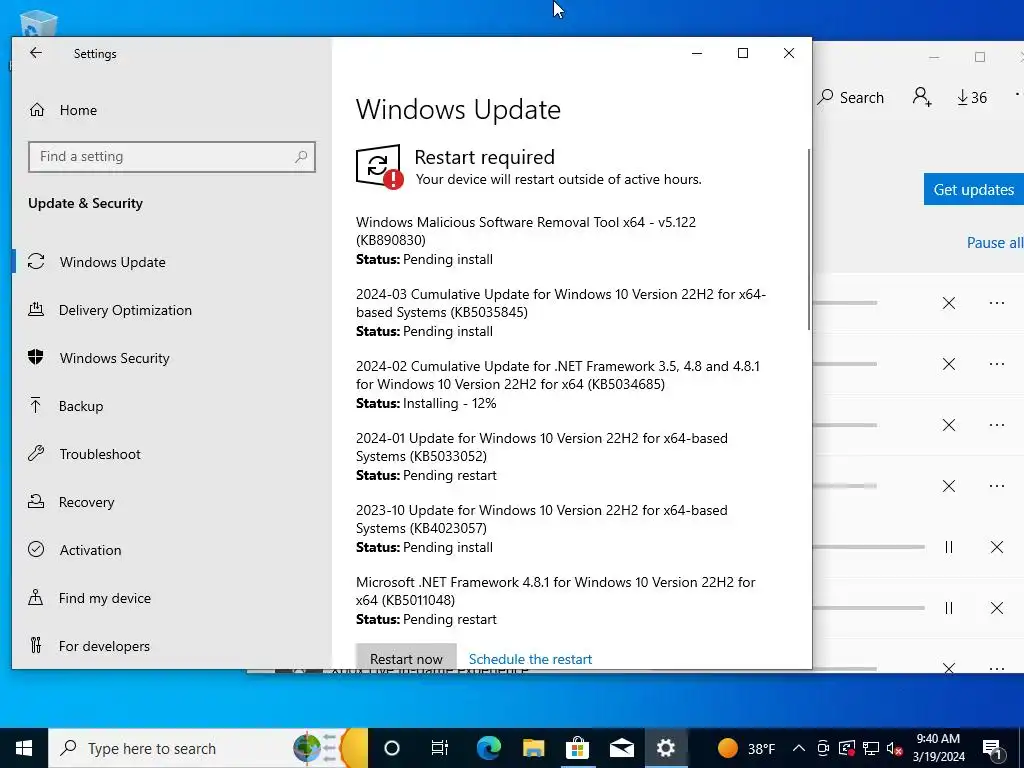Click the 'Installing - 12%' status text
The image size is (1024, 768).
point(449,404)
